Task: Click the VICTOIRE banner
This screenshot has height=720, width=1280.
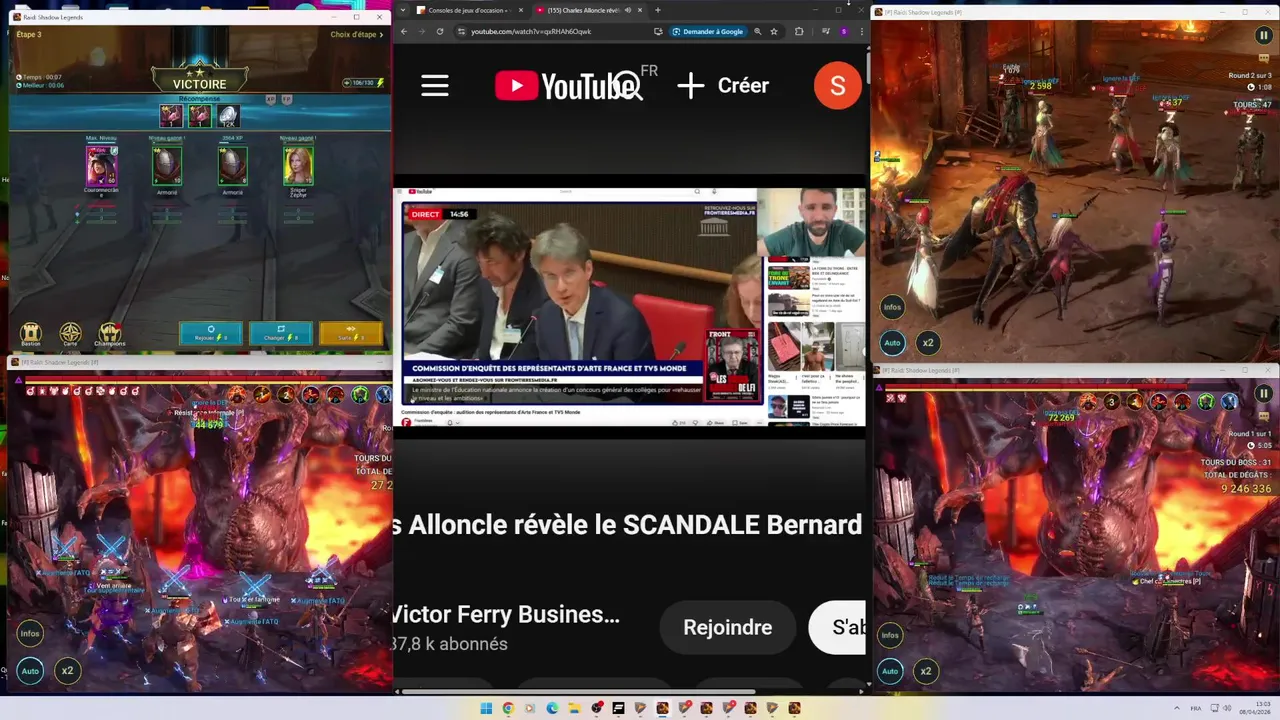Action: (x=200, y=80)
